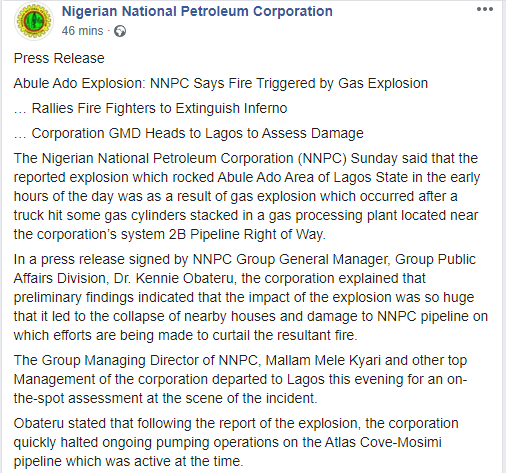The height and width of the screenshot is (473, 506).
Task: Select the 'Abule Ado Explosion' headline line
Action: (220, 83)
